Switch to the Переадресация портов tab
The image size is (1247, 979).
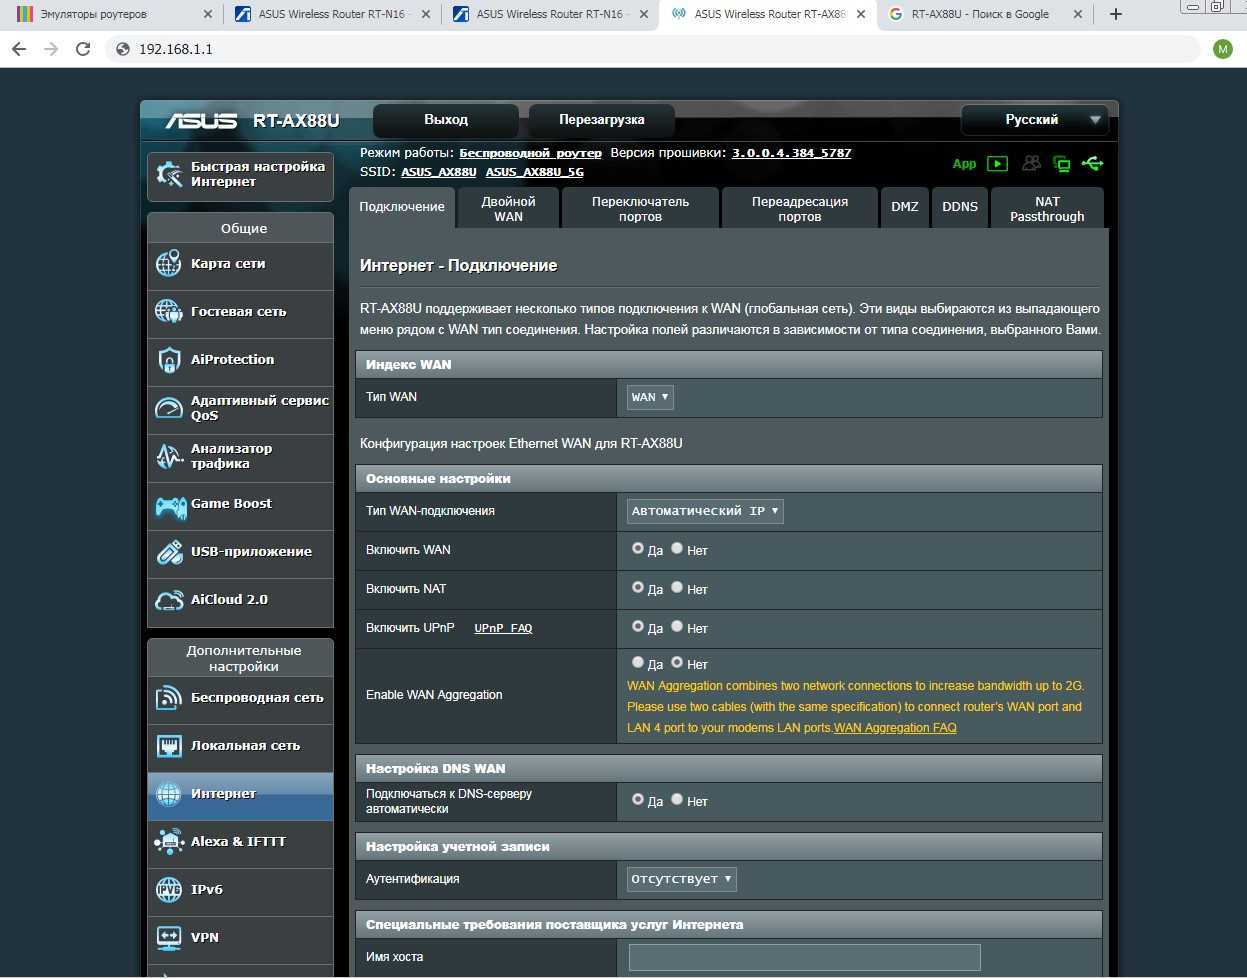pyautogui.click(x=799, y=208)
